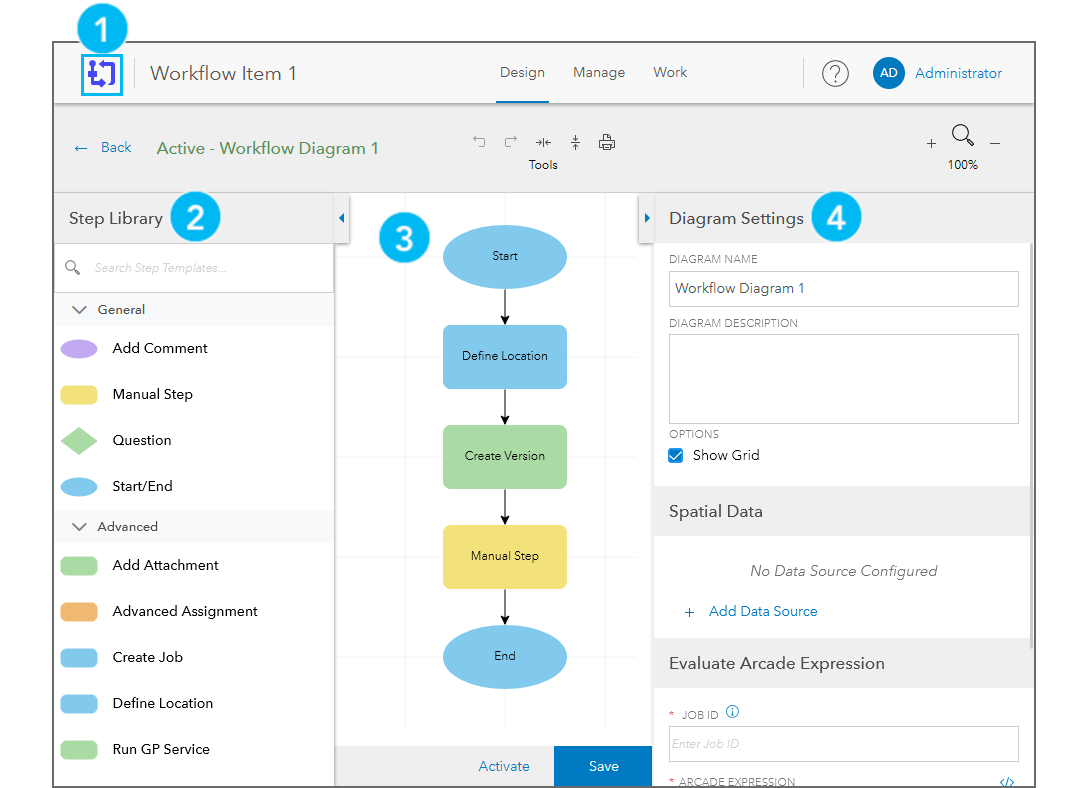1088x788 pixels.
Task: Open Help via the question mark icon
Action: coord(835,72)
